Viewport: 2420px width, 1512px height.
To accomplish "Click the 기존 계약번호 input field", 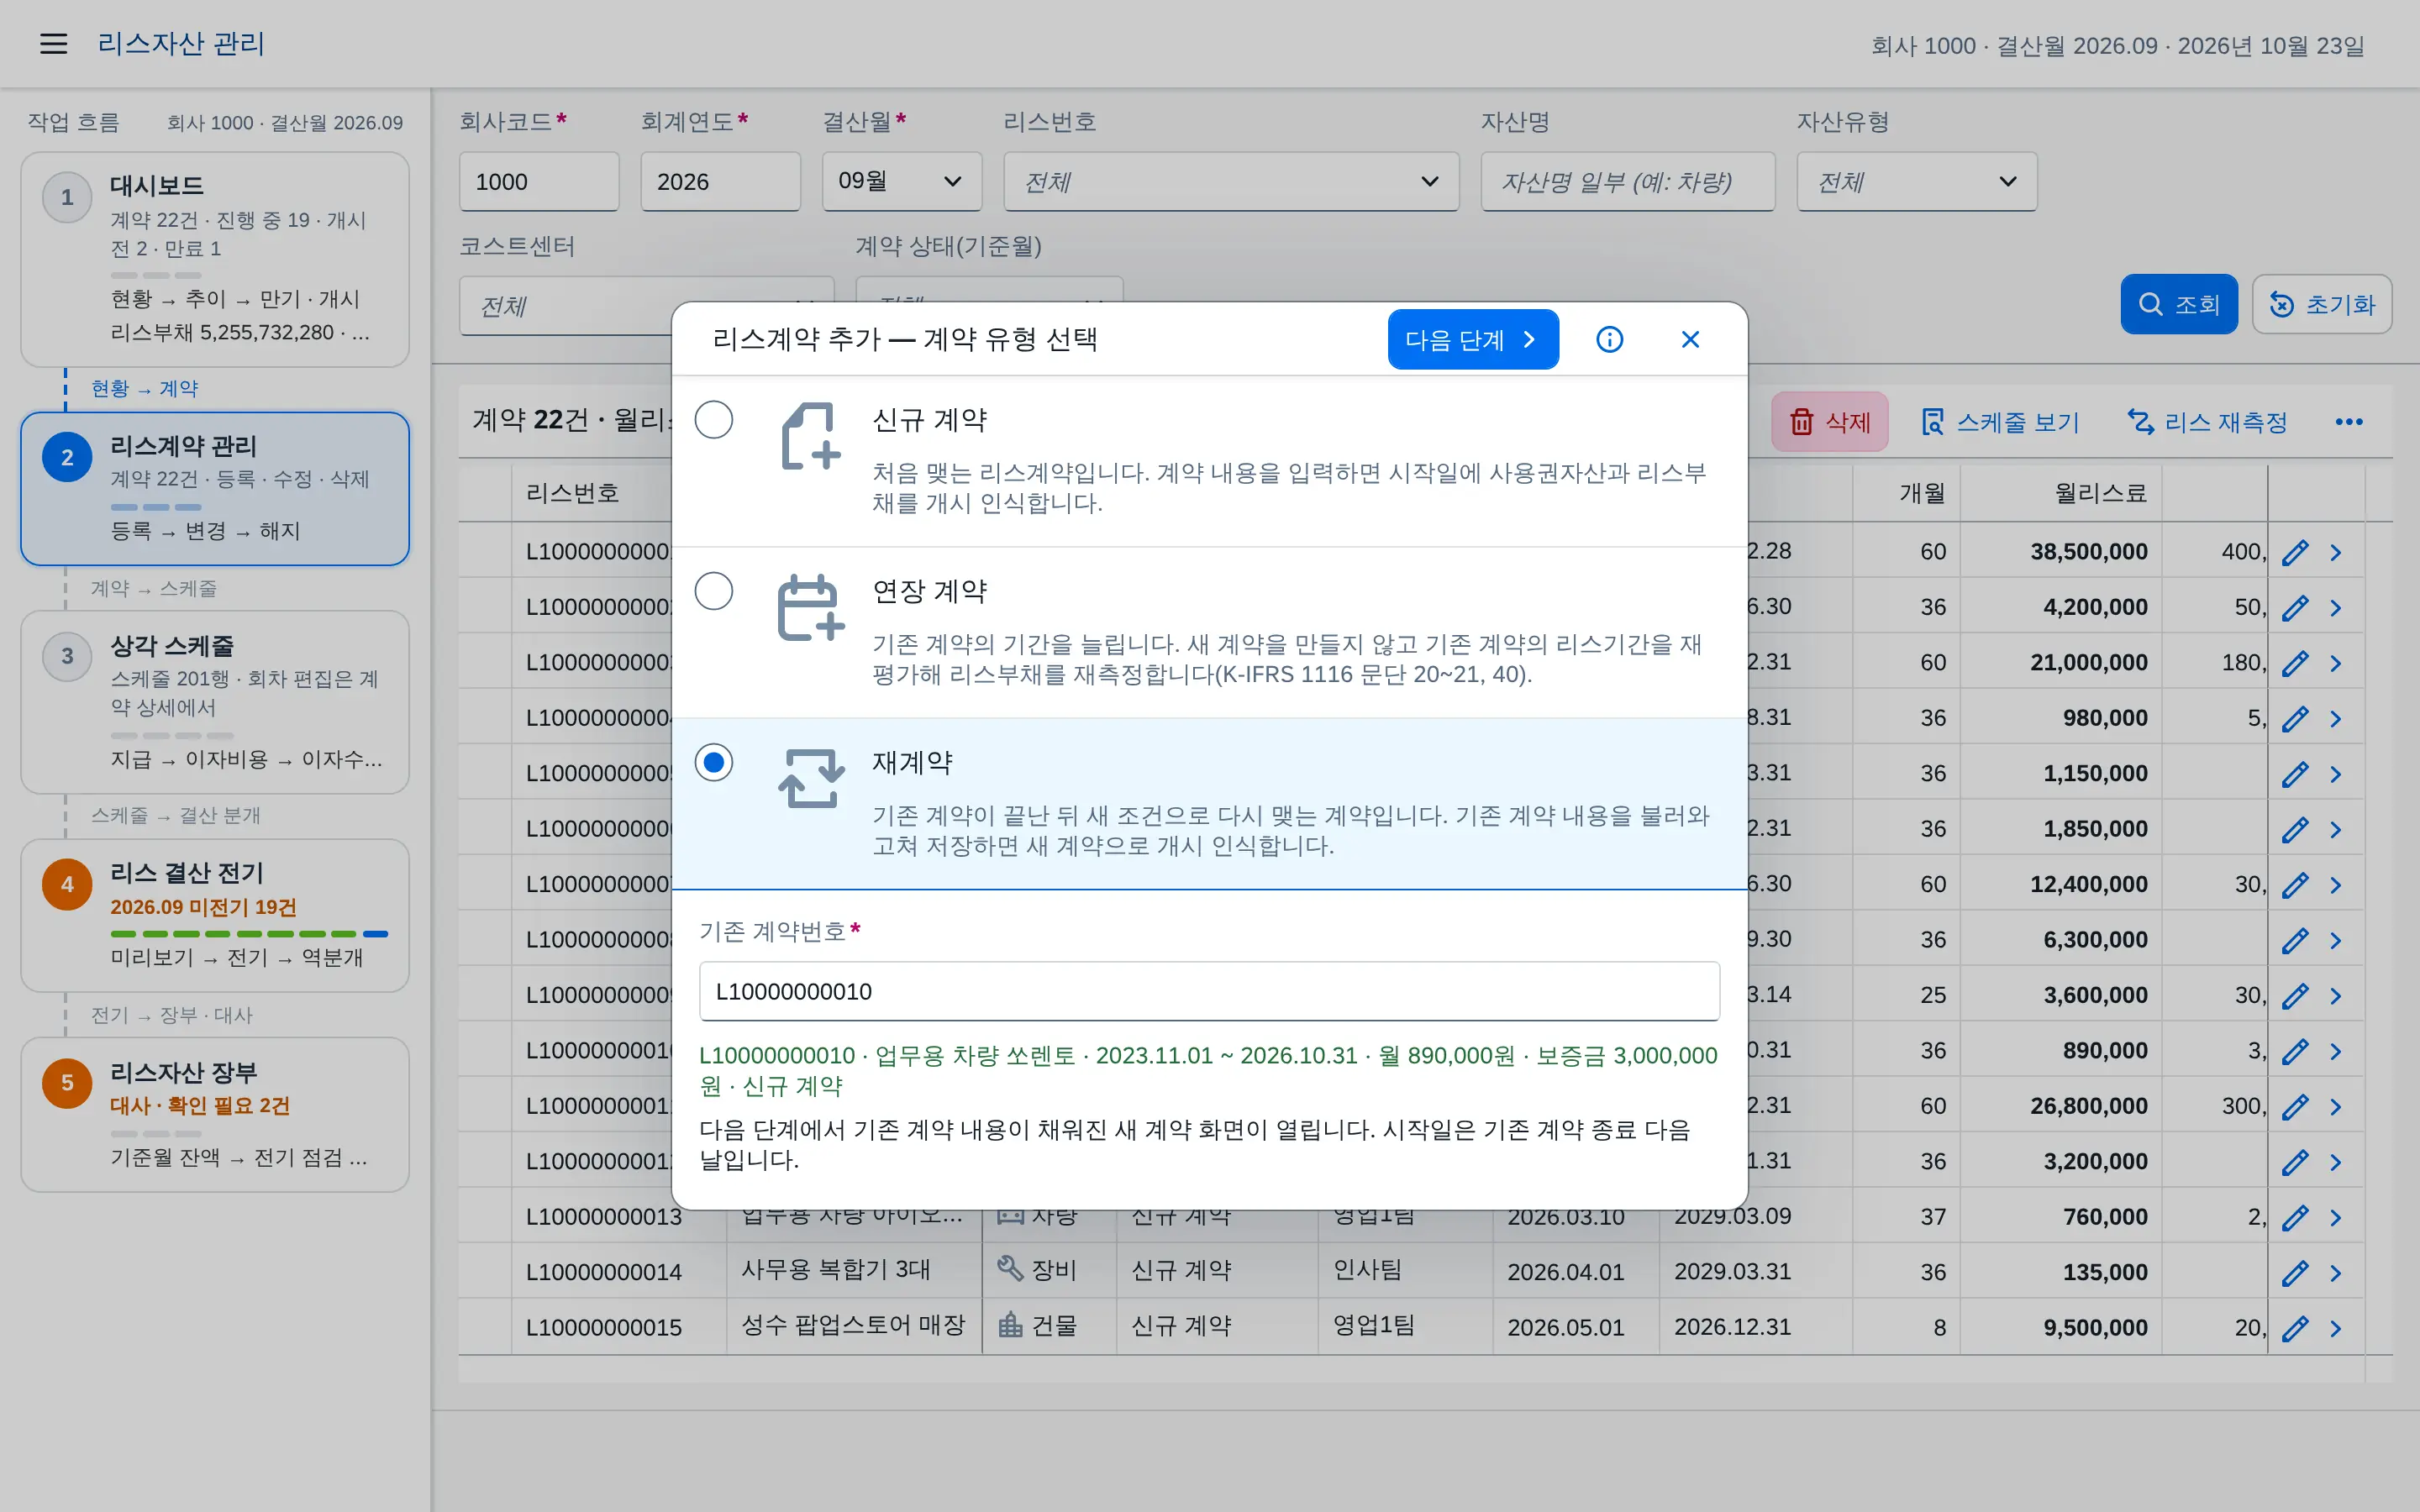I will coord(1209,991).
